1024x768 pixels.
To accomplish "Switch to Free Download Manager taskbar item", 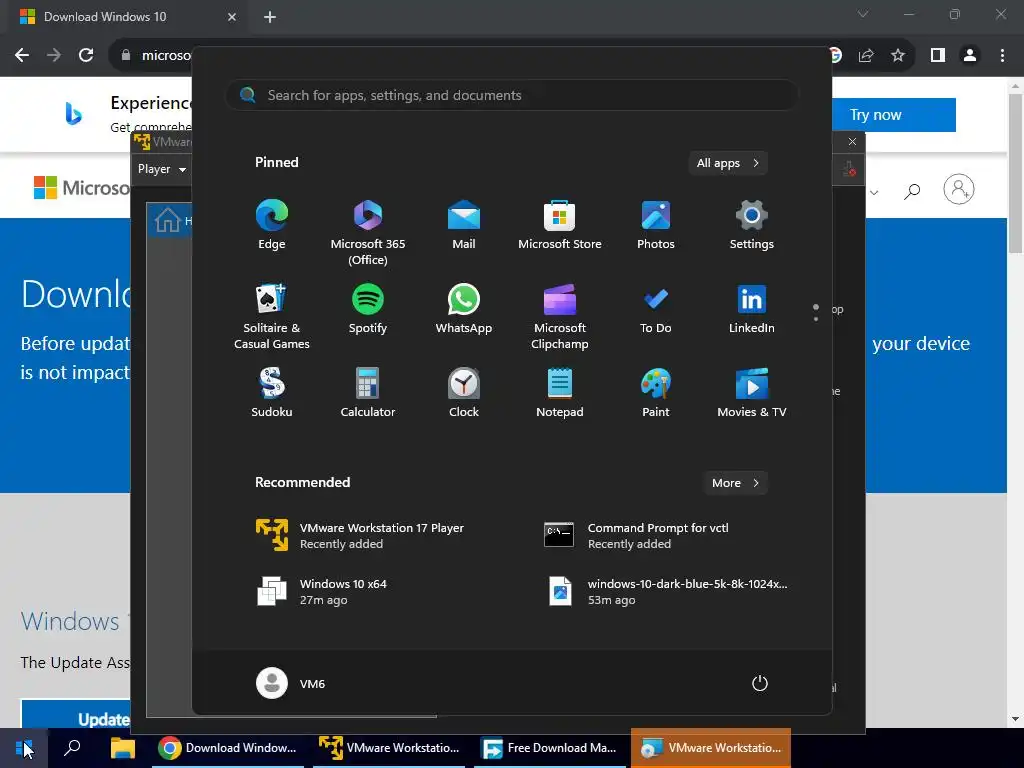I will tap(550, 748).
